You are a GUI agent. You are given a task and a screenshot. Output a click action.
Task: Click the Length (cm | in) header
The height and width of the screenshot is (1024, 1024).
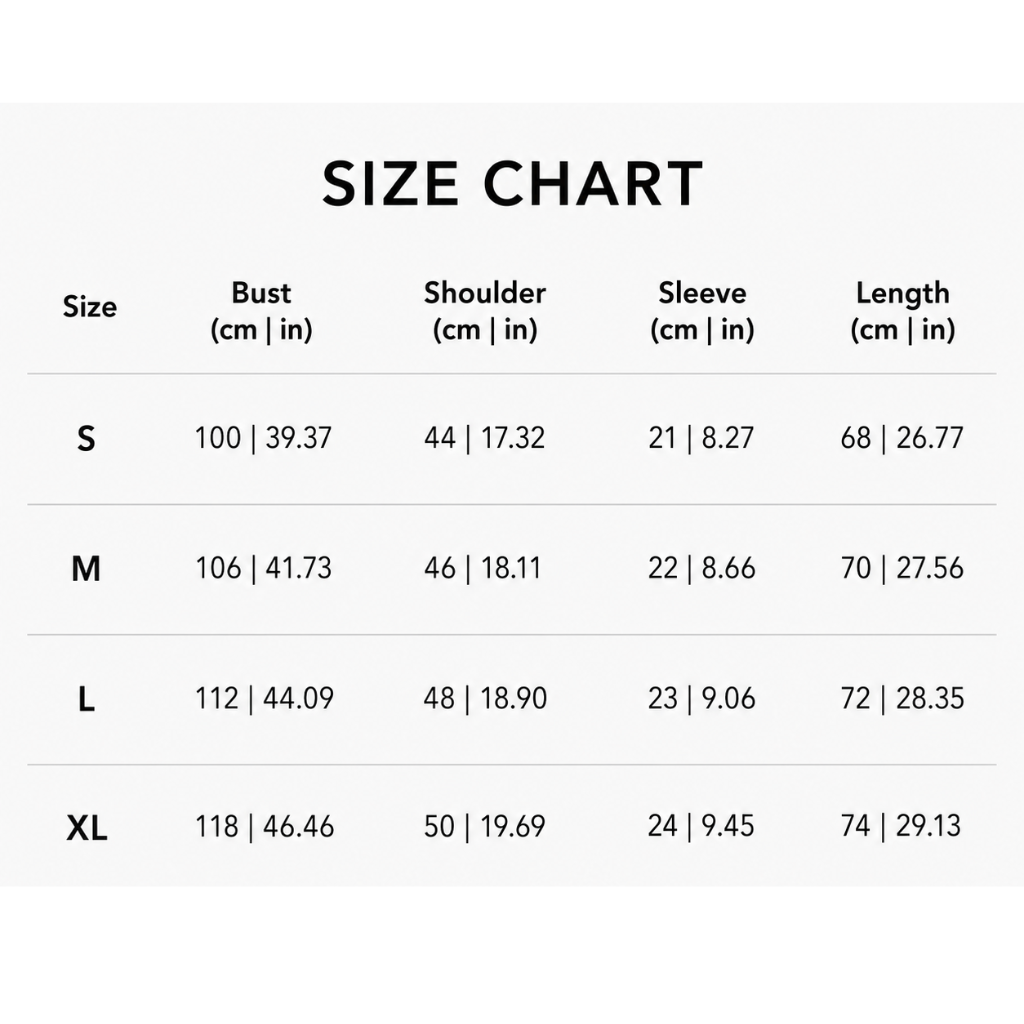(x=903, y=311)
